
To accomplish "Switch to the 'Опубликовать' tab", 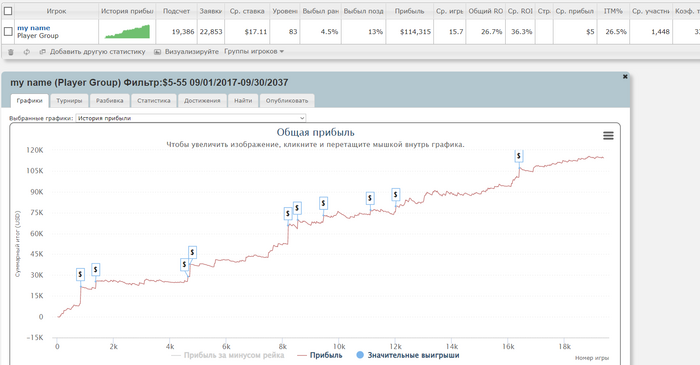I will click(287, 101).
